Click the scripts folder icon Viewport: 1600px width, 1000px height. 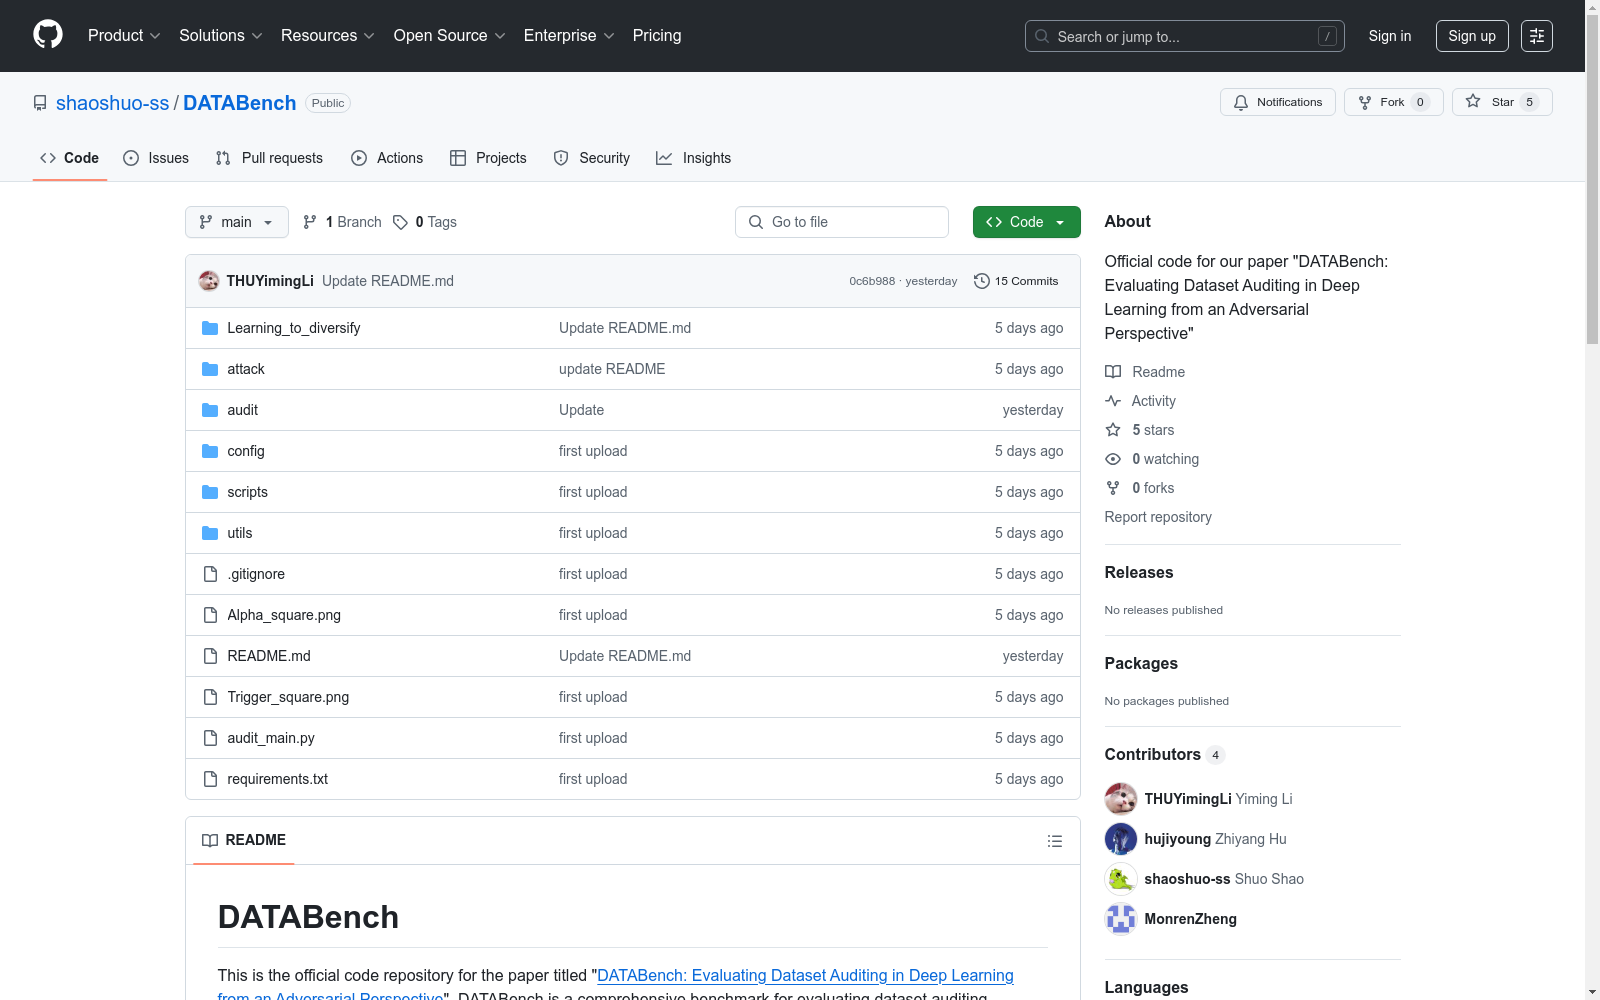[x=210, y=492]
